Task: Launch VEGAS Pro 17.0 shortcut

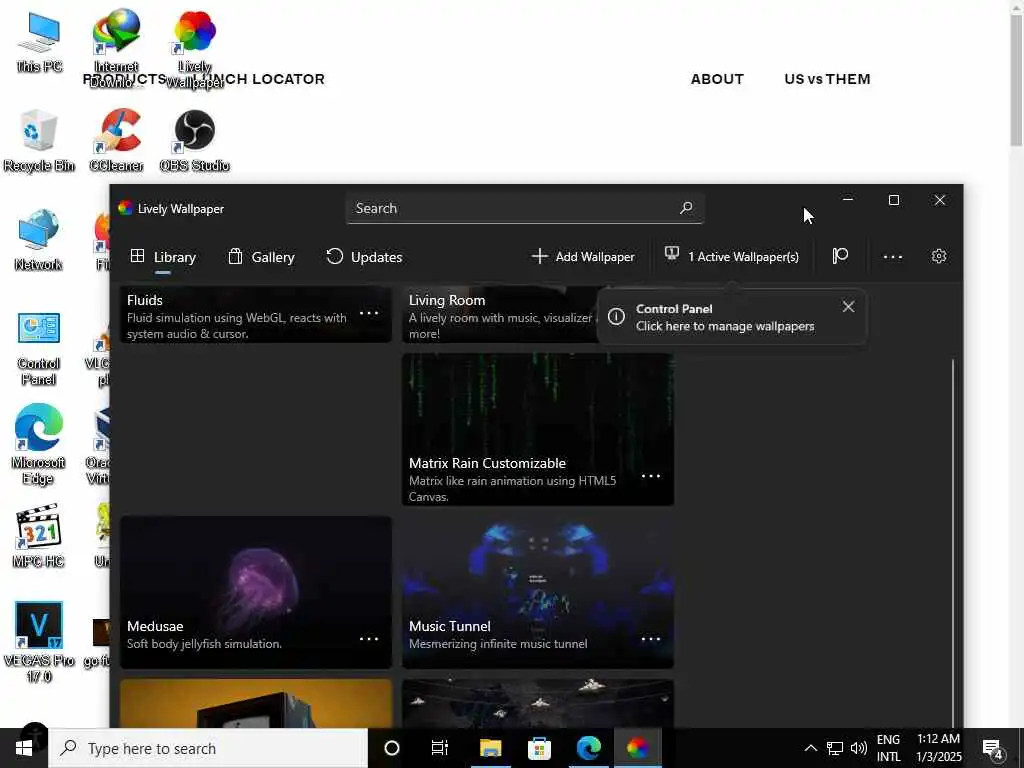Action: coord(39,641)
